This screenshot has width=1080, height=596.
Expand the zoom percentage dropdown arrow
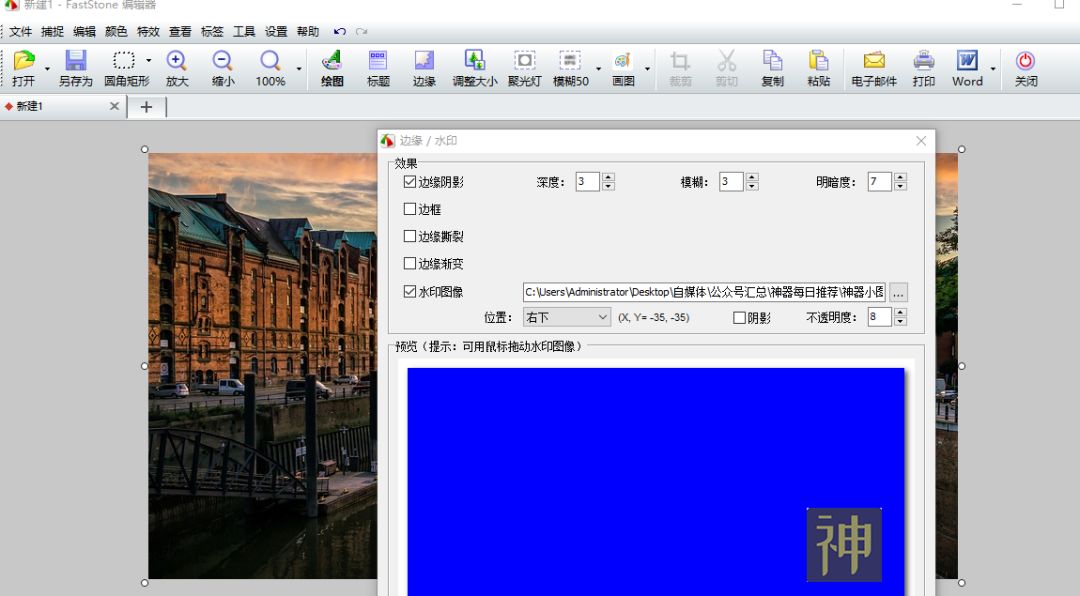299,69
